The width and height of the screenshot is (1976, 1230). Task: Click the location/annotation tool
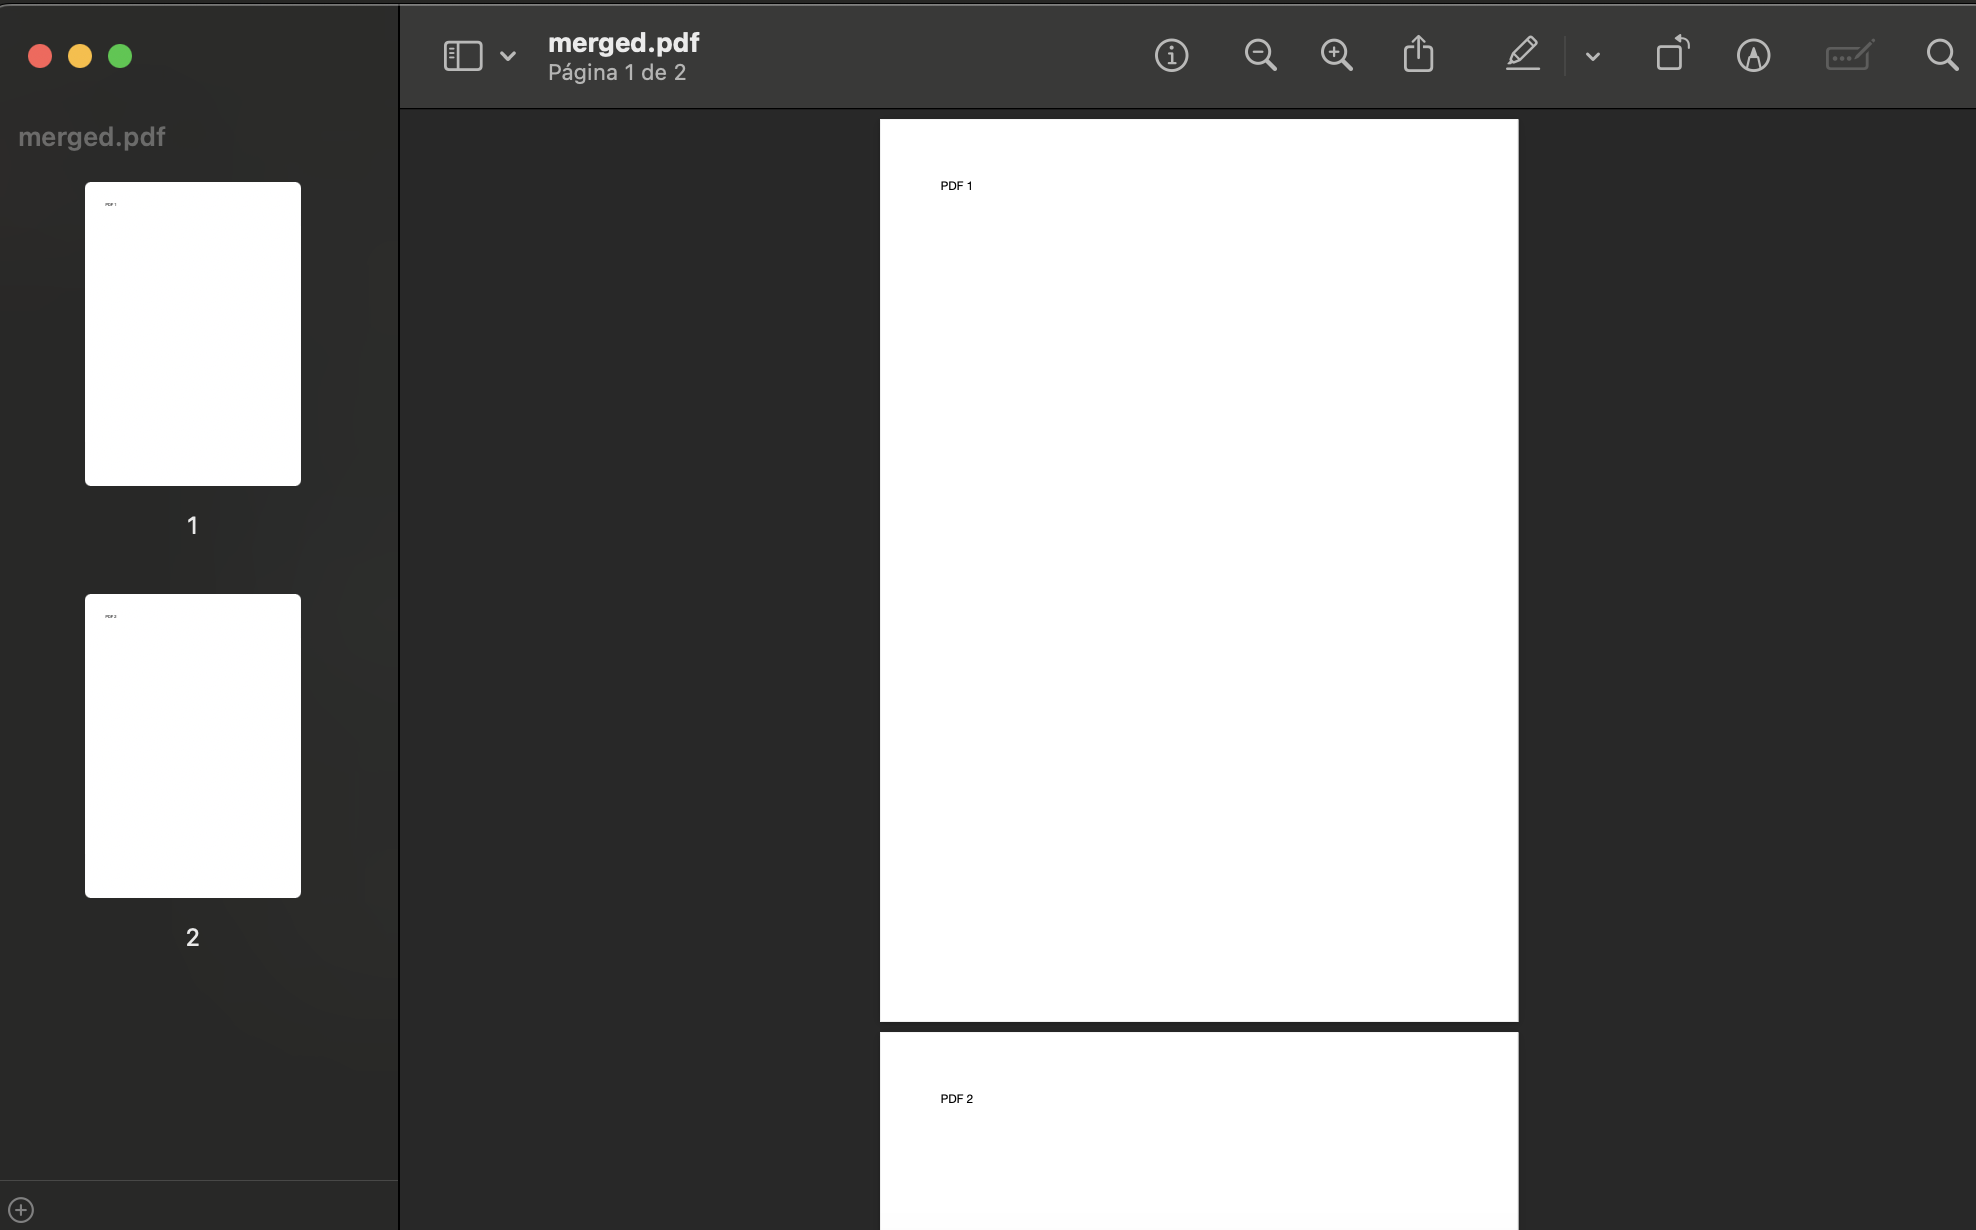click(1752, 55)
